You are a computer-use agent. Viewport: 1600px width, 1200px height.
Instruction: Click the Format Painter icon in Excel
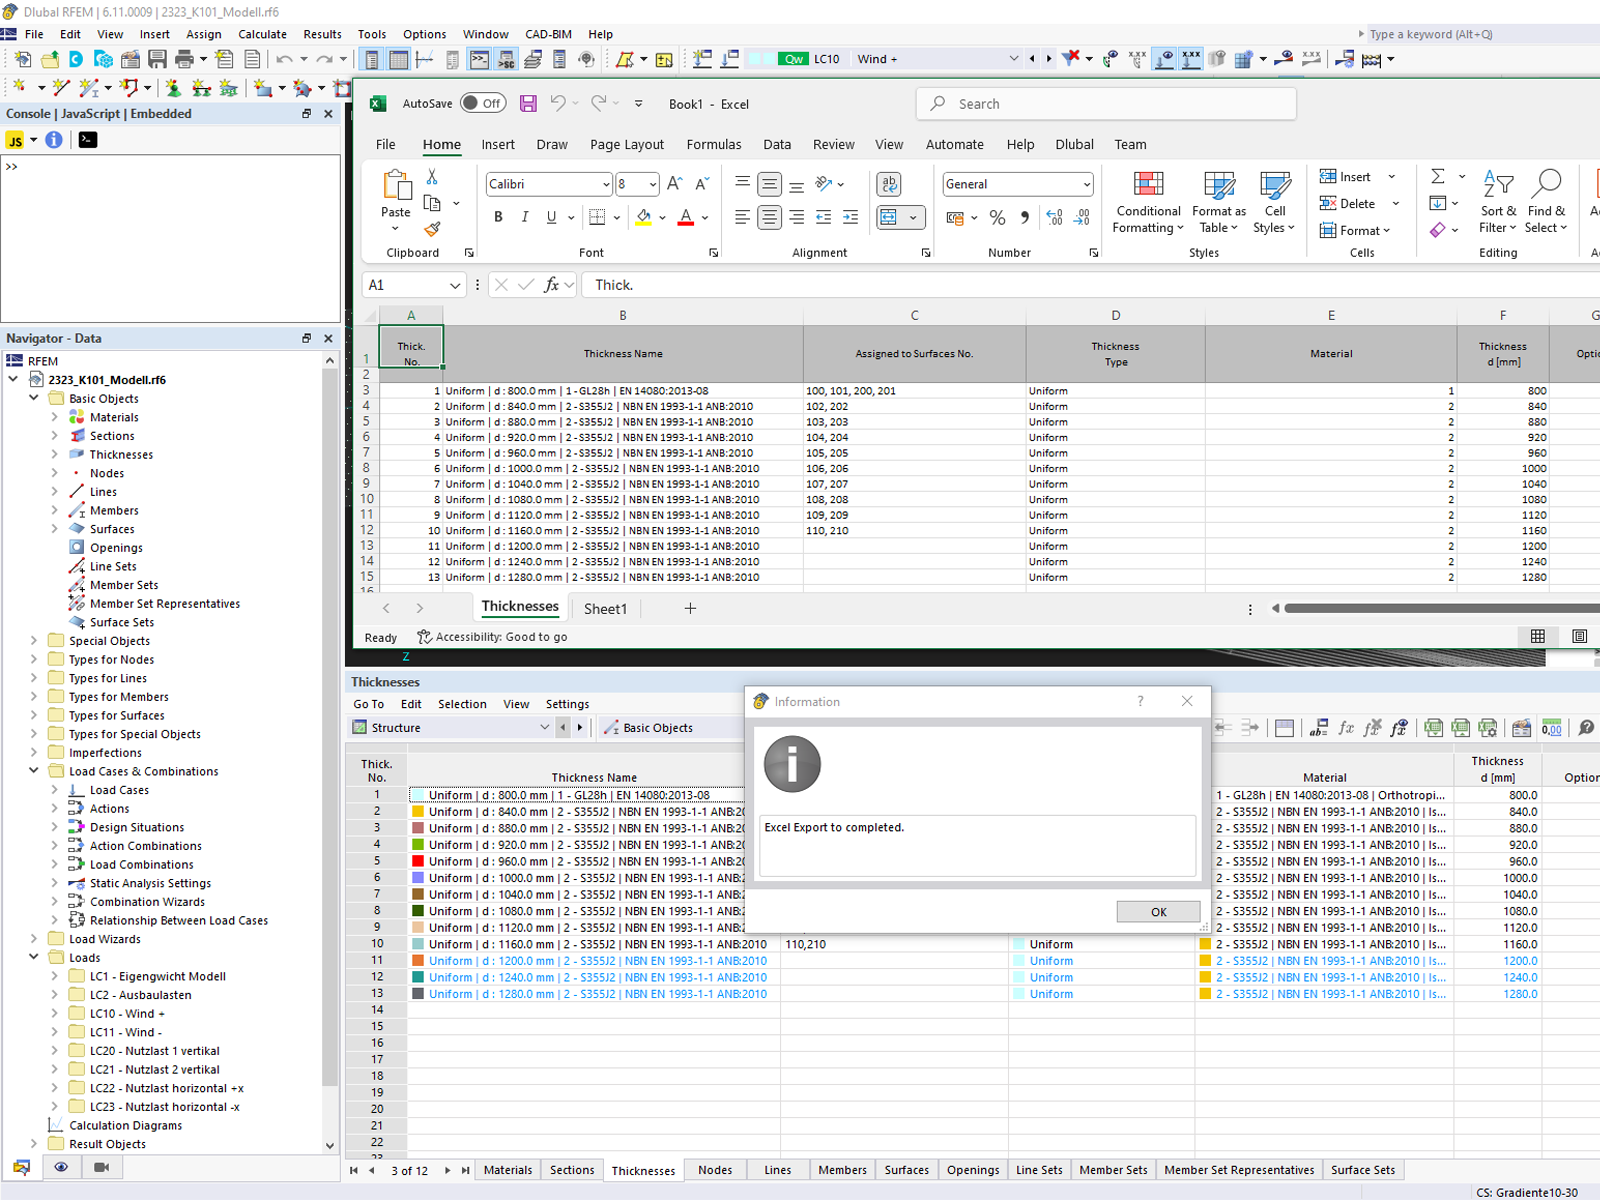point(433,229)
